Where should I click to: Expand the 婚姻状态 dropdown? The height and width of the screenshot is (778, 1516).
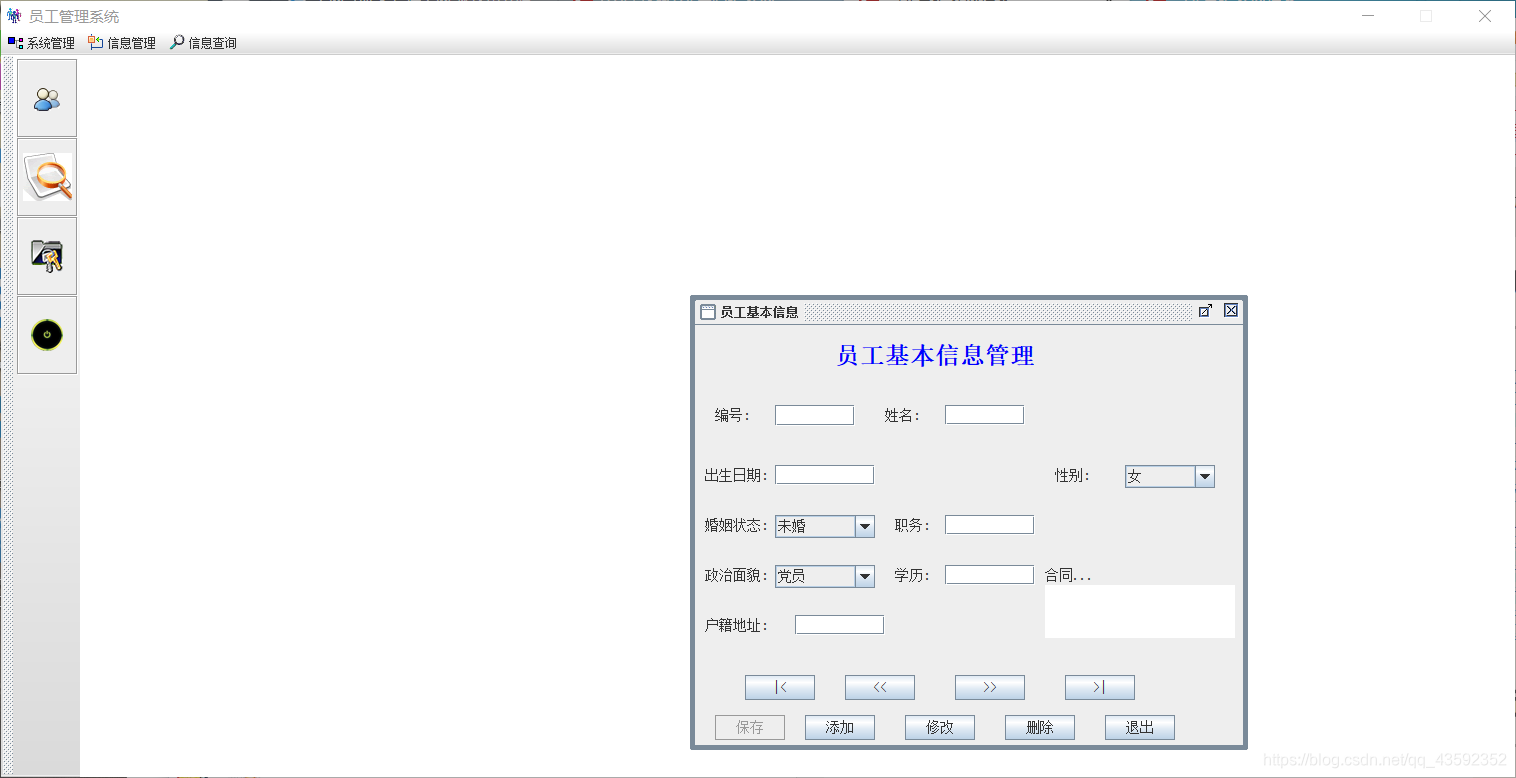coord(865,526)
